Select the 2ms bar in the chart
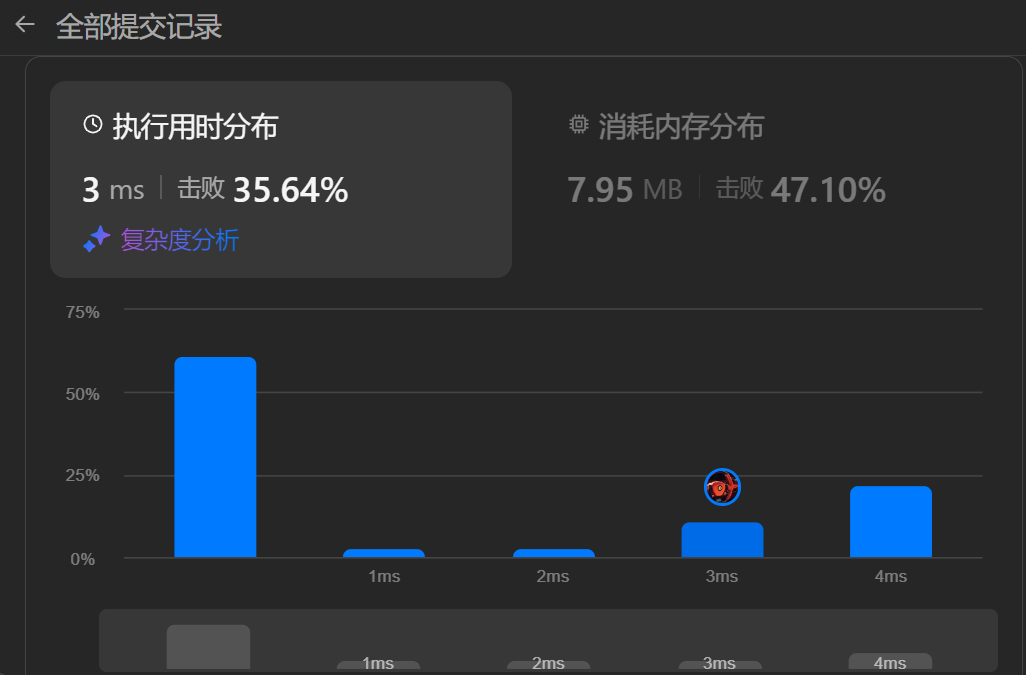1026x675 pixels. [554, 553]
